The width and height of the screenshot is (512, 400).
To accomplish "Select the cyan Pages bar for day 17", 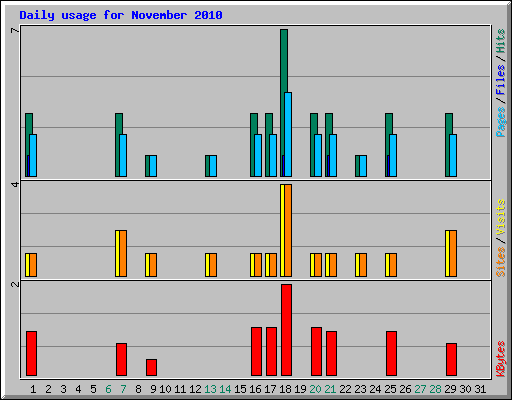I will pos(273,155).
